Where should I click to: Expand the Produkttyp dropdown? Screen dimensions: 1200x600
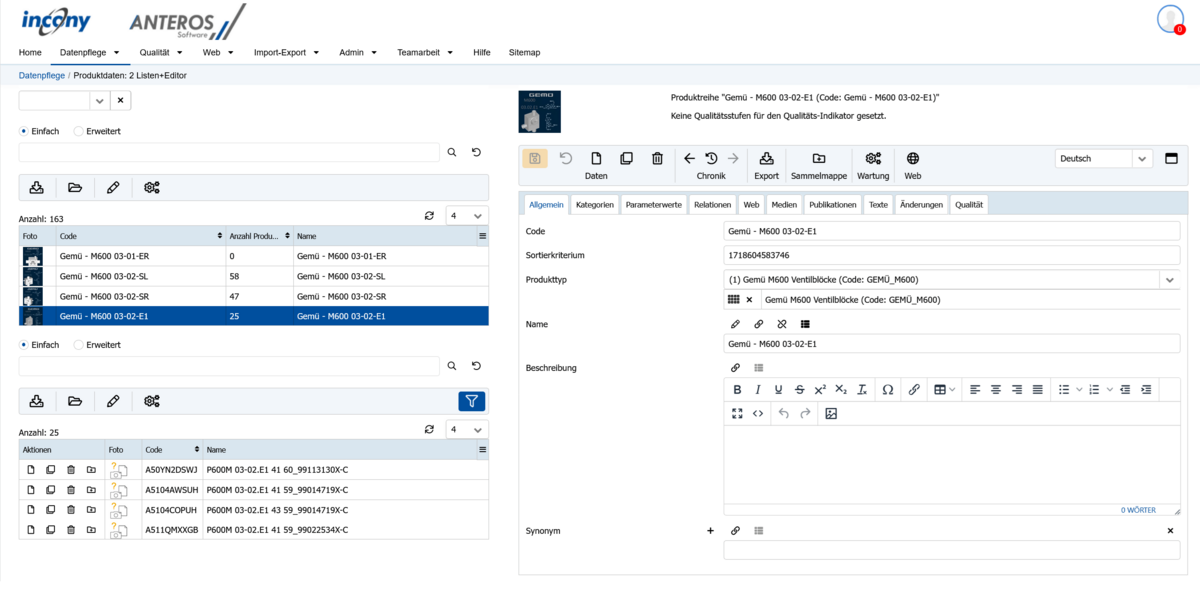pos(1169,280)
